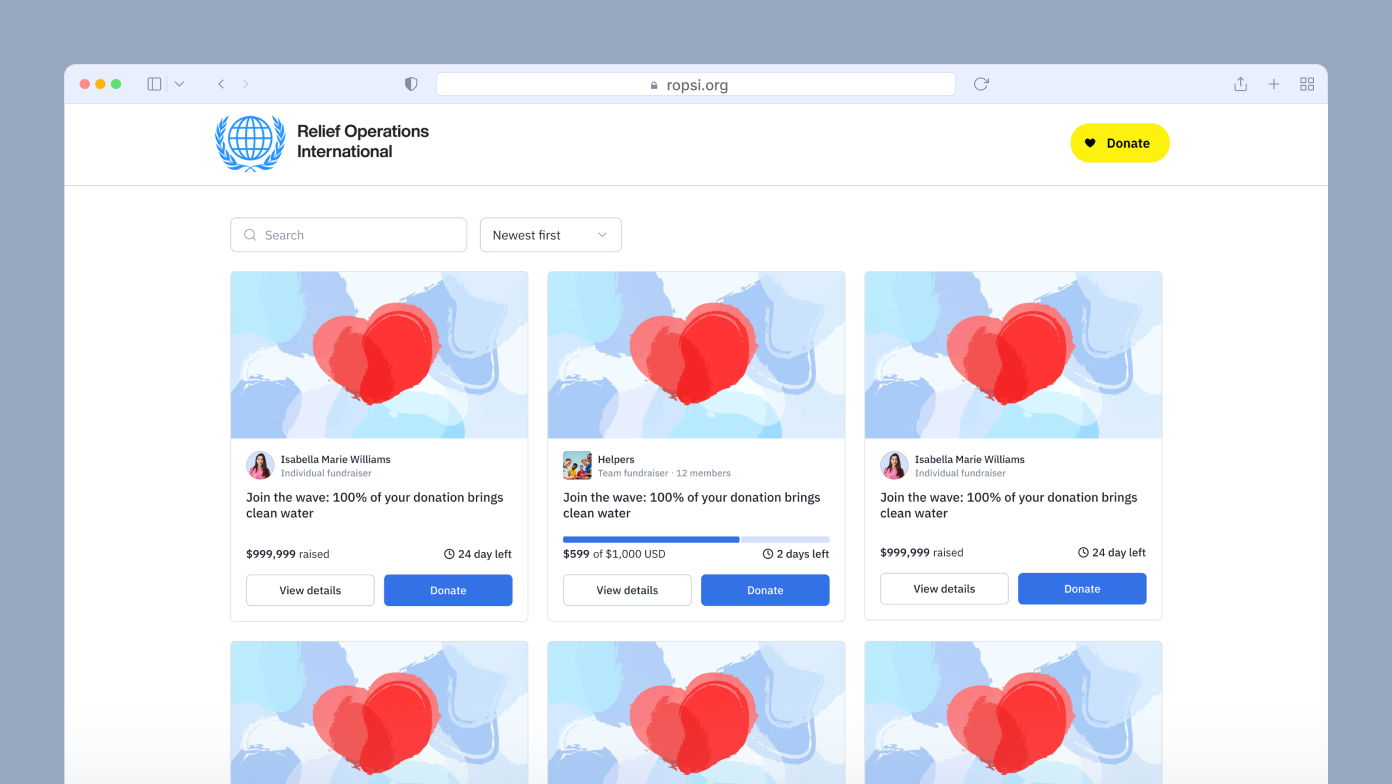The image size is (1392, 784).
Task: Reload the page with the refresh icon
Action: coord(981,84)
